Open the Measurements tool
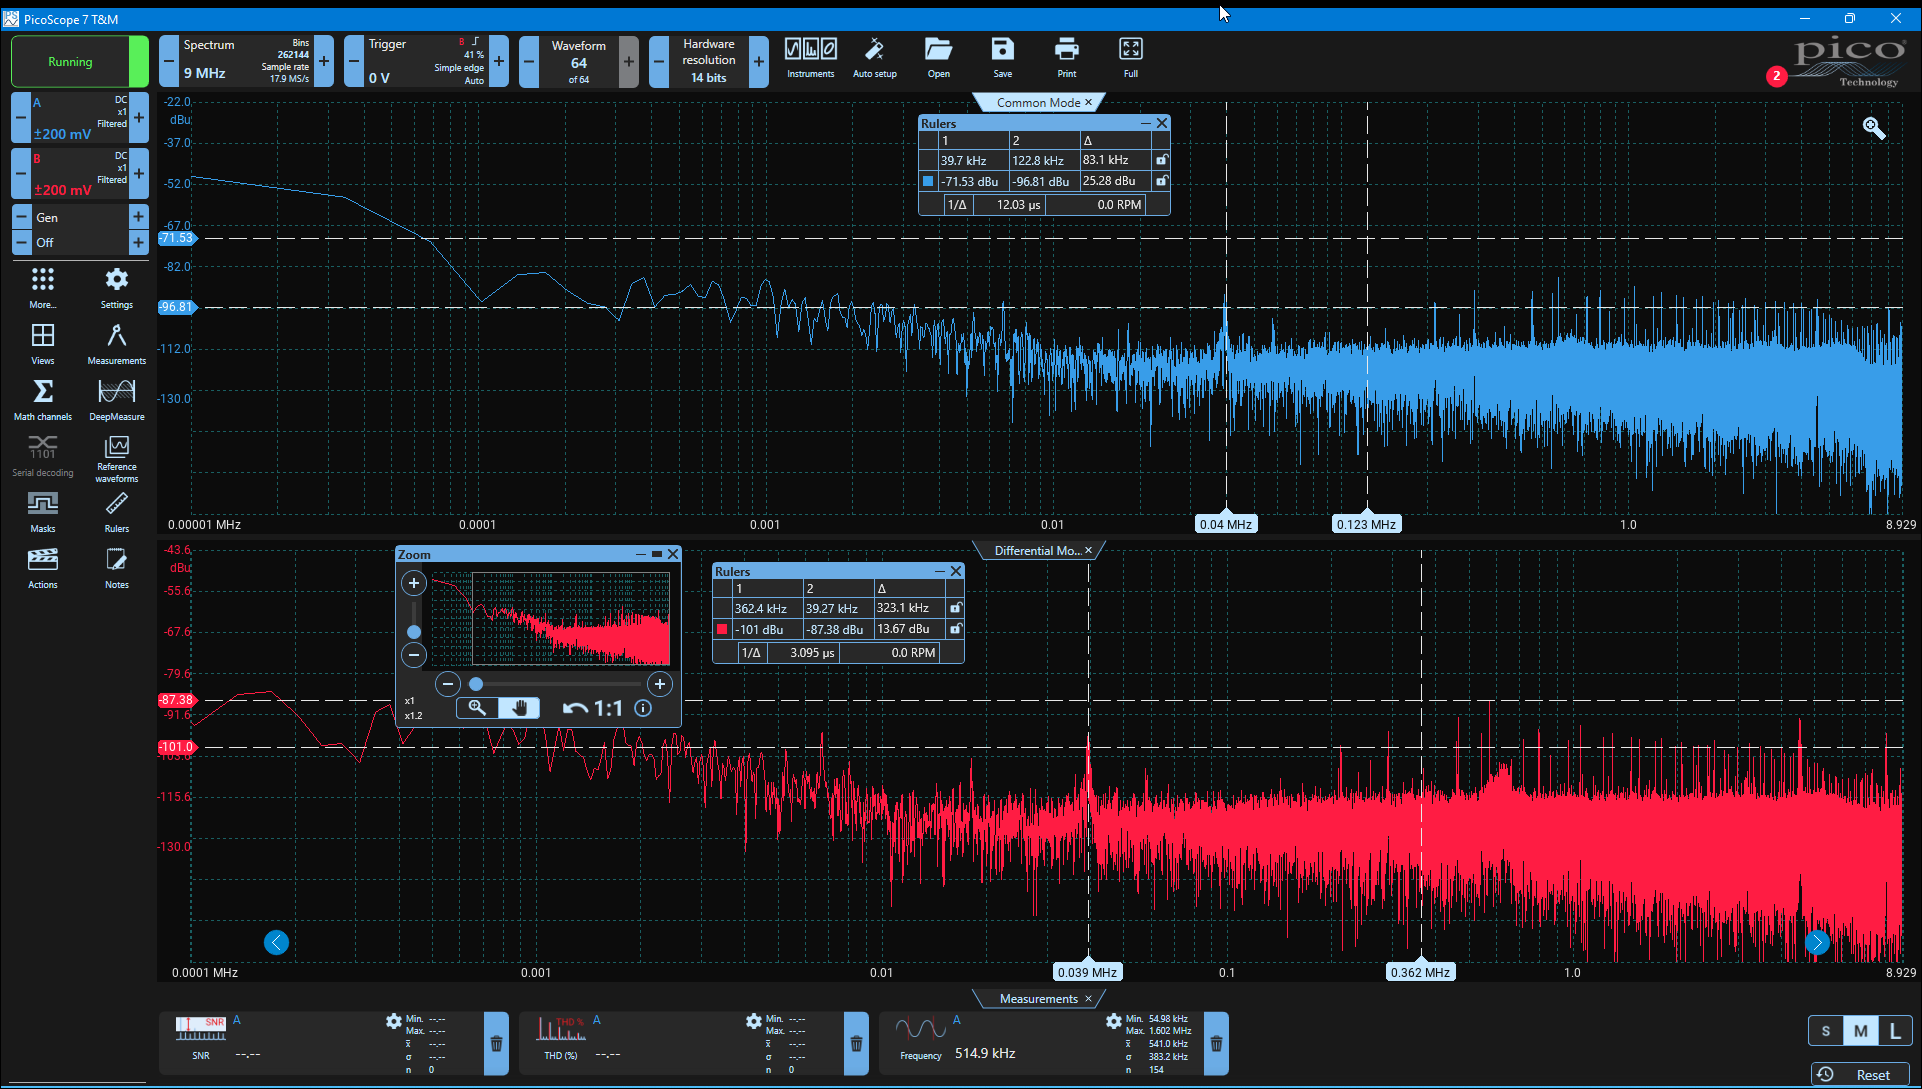Screen dimensions: 1922x1089 point(117,344)
